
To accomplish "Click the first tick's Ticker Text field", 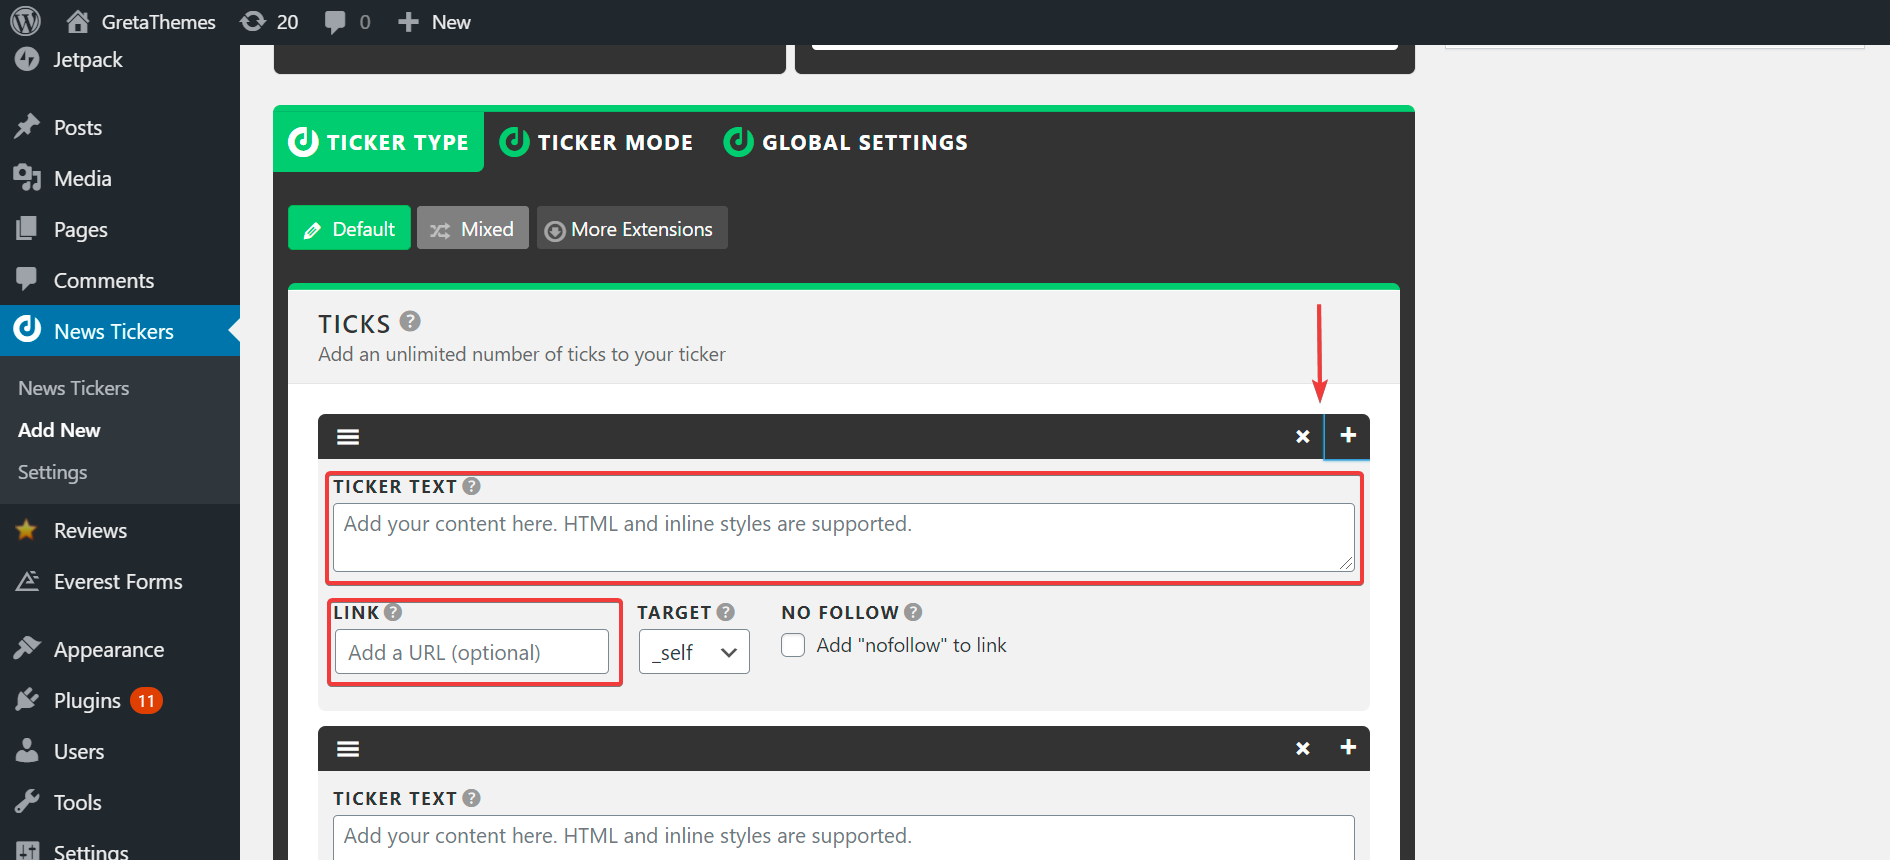I will (844, 538).
